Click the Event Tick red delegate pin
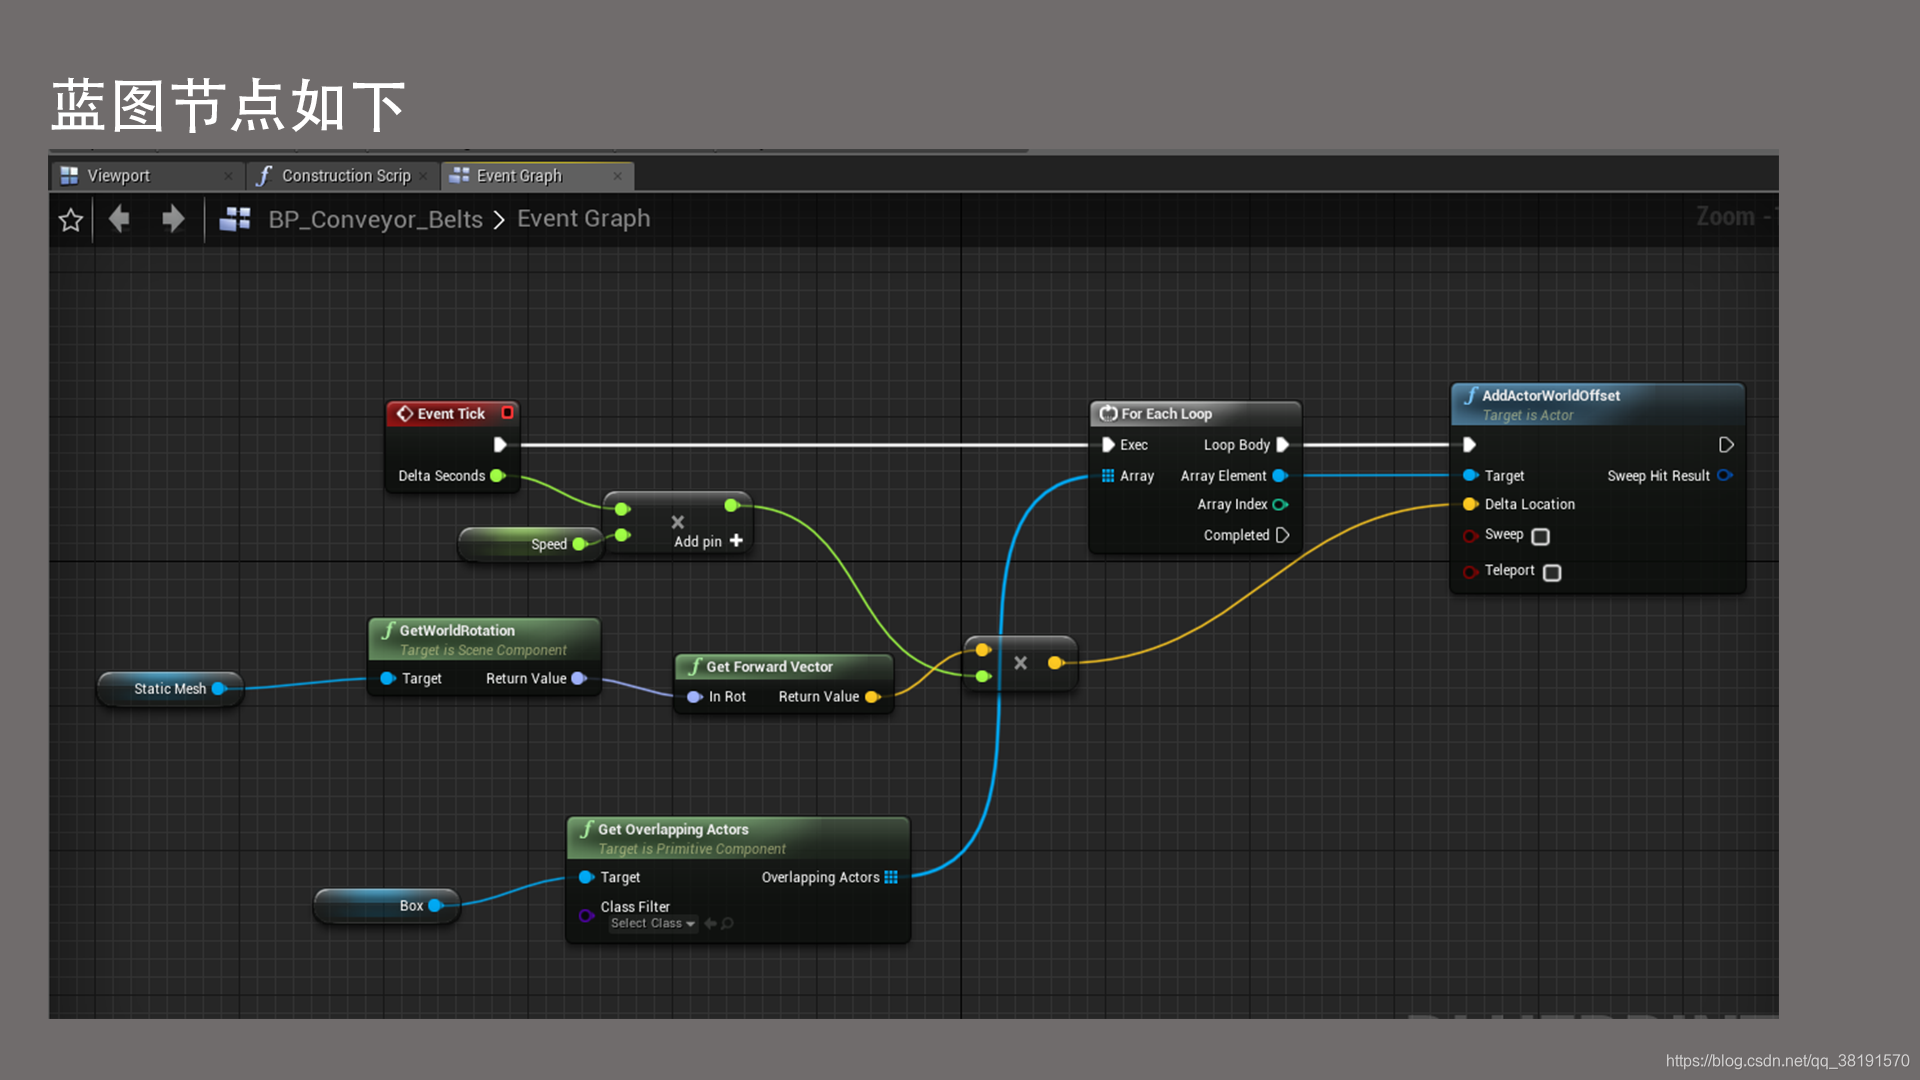The image size is (1920, 1080). pos(507,412)
